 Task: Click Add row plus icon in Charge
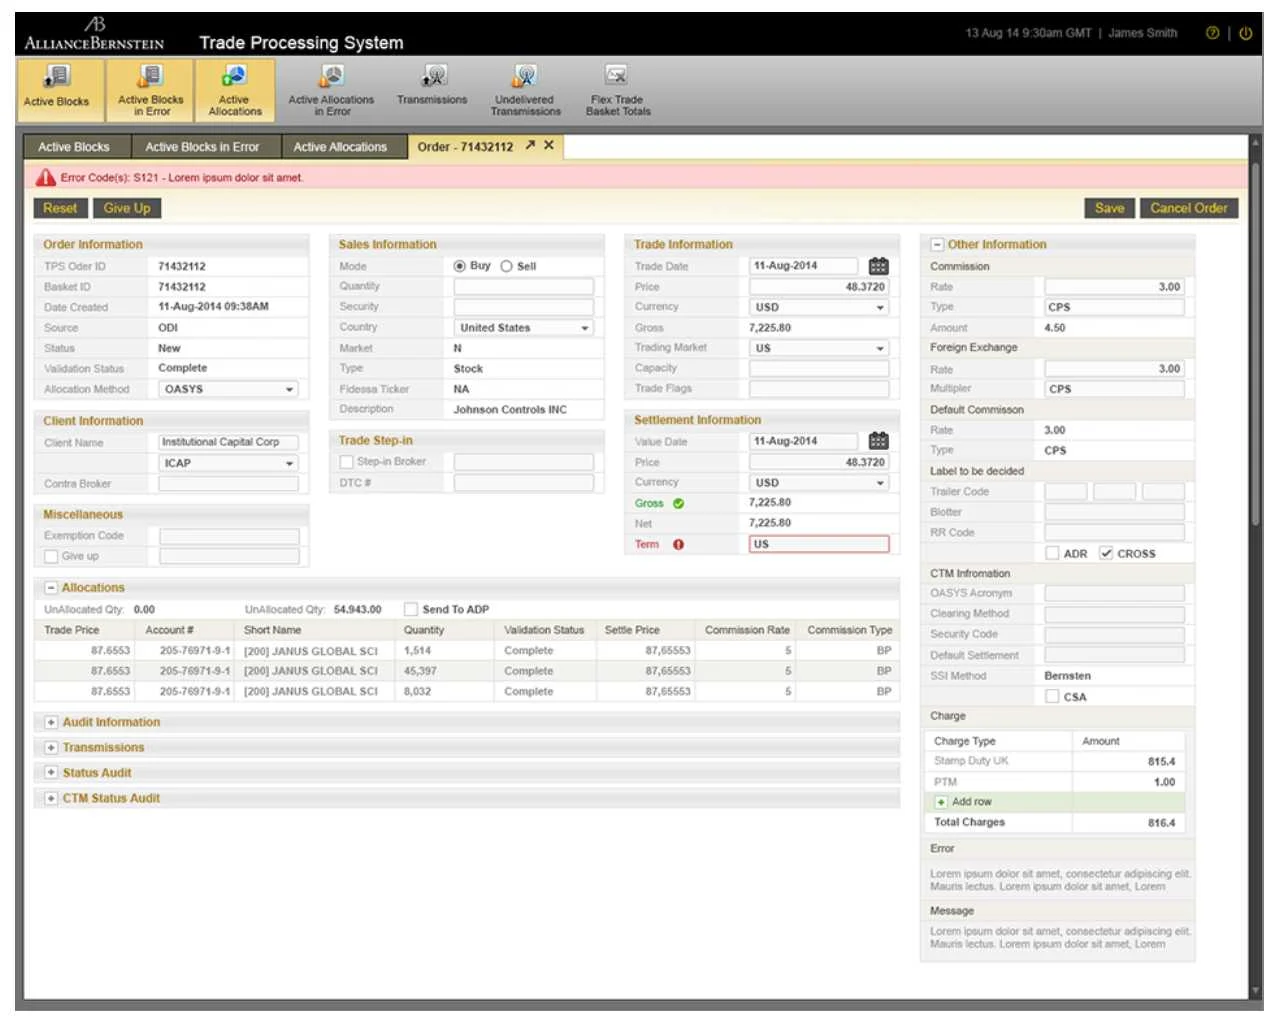(941, 802)
